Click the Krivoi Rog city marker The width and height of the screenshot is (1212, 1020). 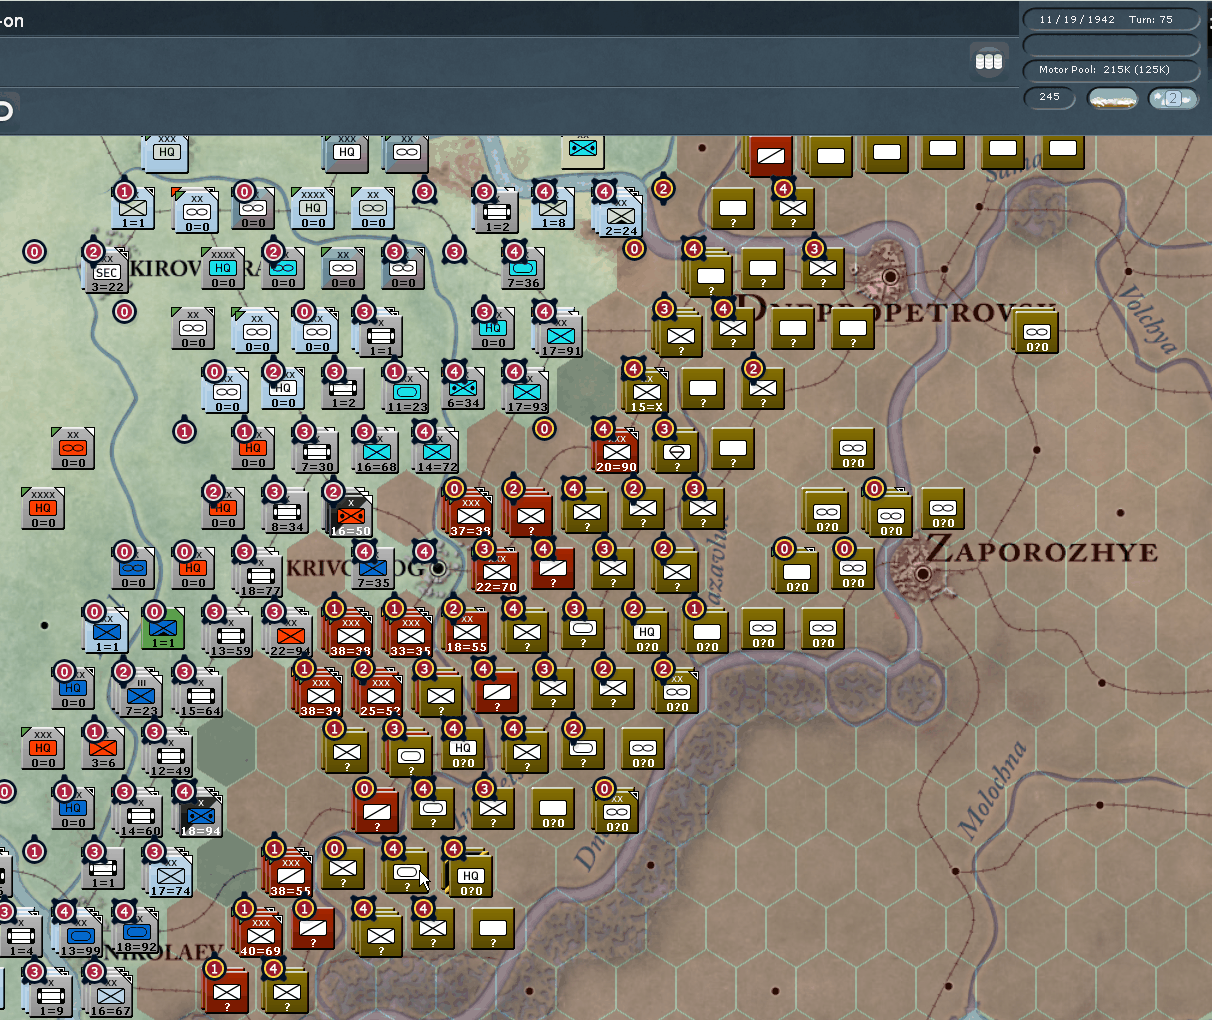point(436,568)
